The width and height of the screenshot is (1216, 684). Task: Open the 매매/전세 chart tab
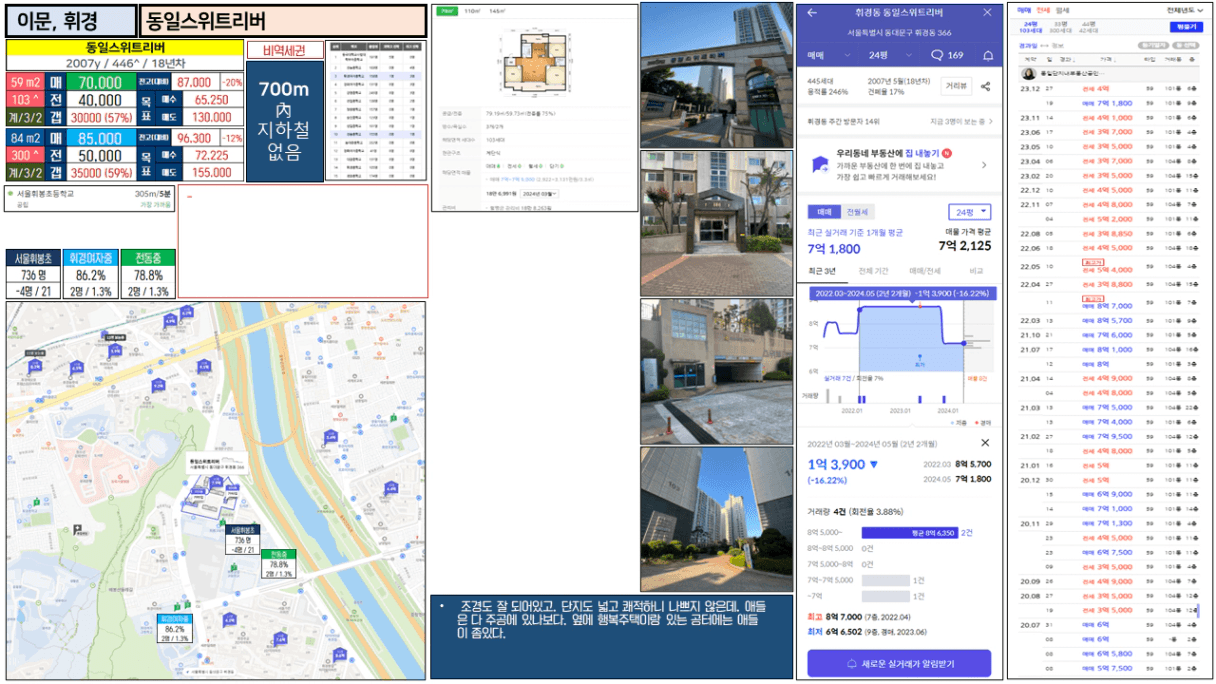coord(924,272)
